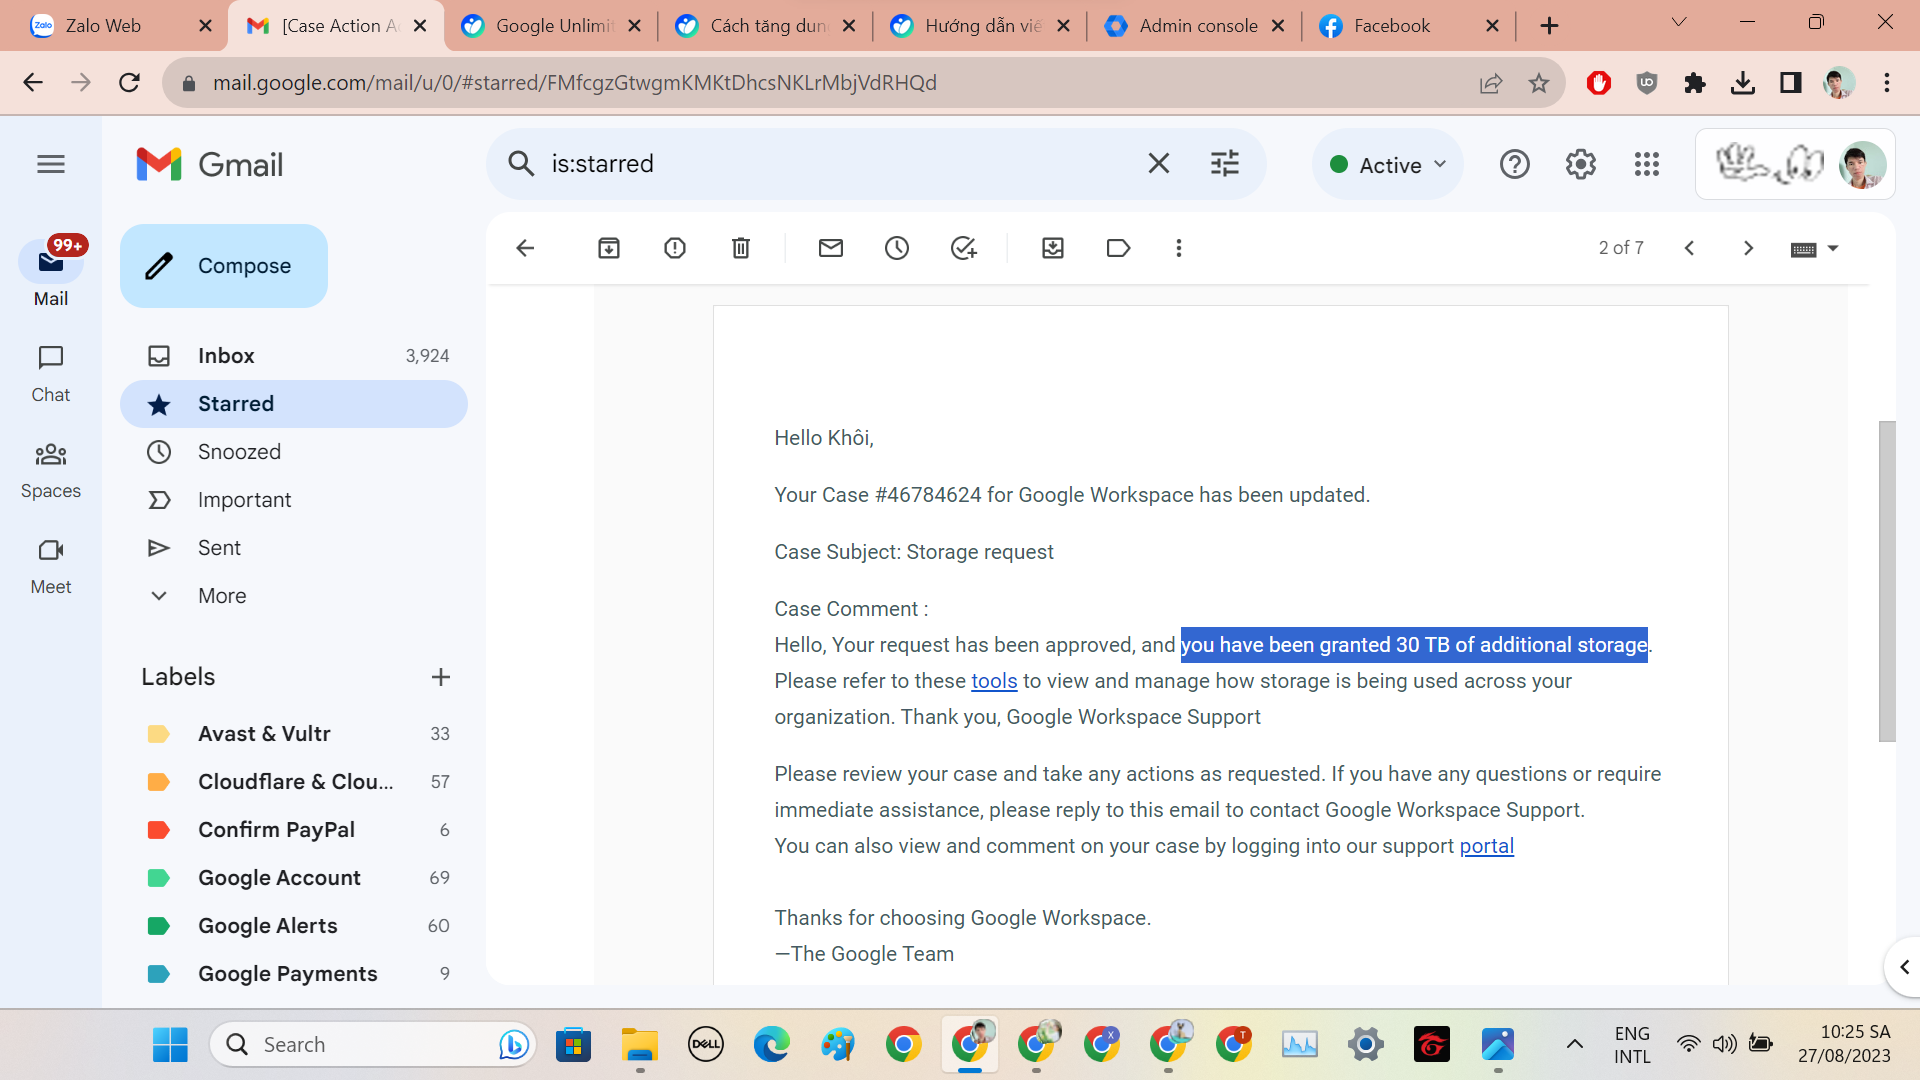Delete this email with trash icon

(x=741, y=248)
